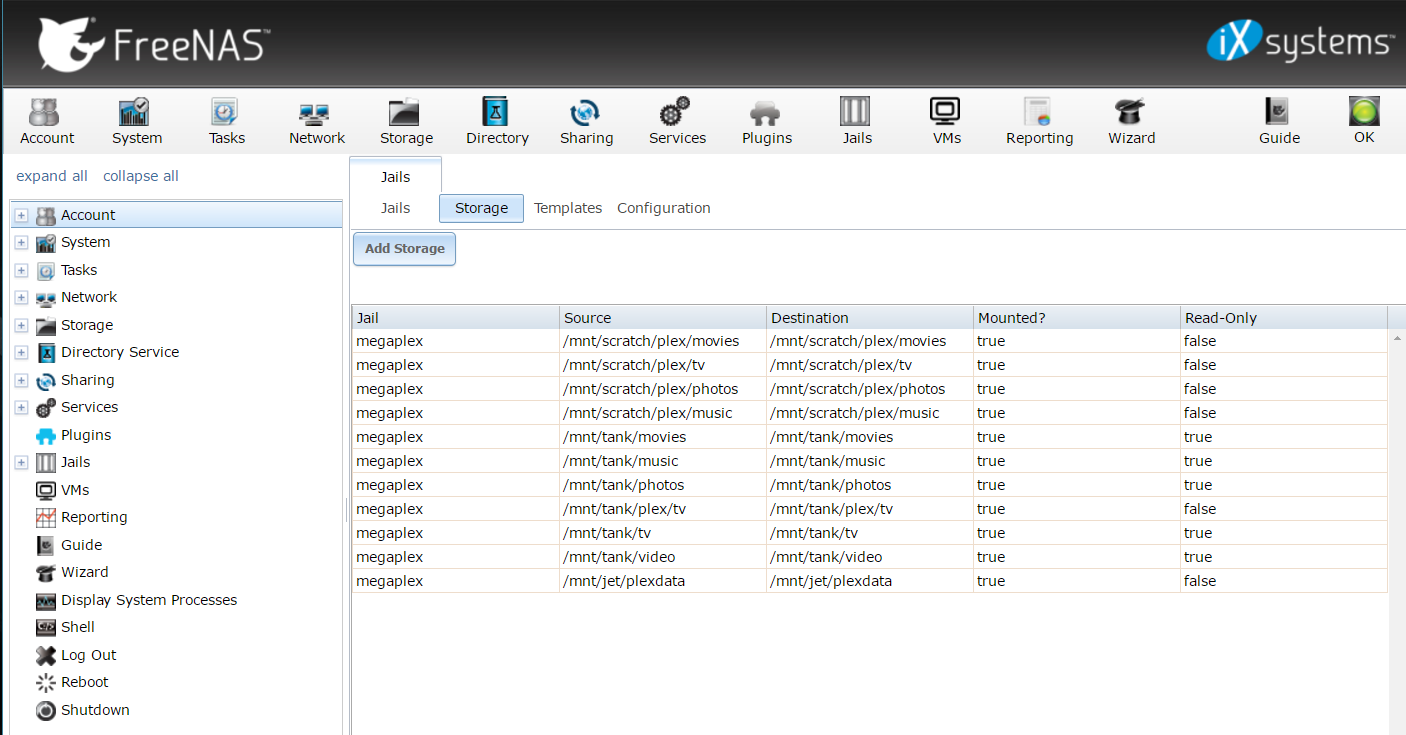The width and height of the screenshot is (1406, 735).
Task: Select Shell in the sidebar tree
Action: coord(77,627)
